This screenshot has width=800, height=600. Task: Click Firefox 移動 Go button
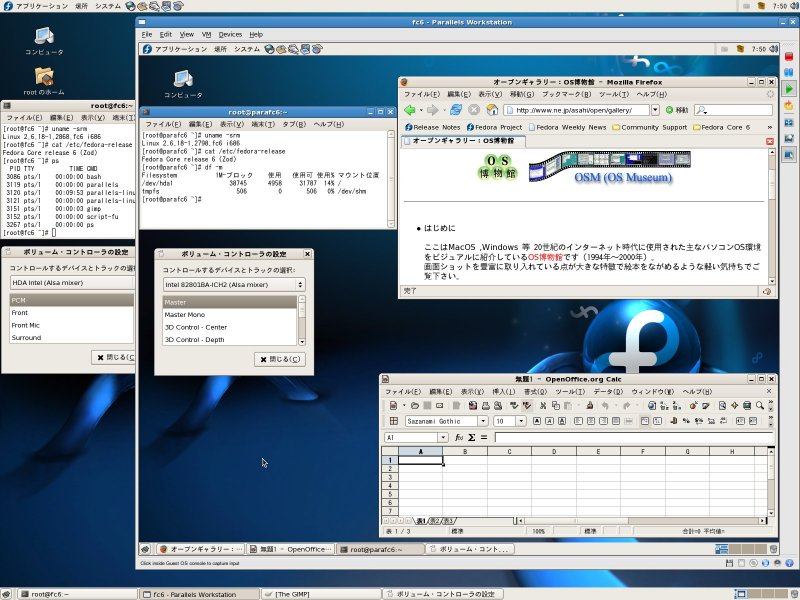pyautogui.click(x=677, y=110)
